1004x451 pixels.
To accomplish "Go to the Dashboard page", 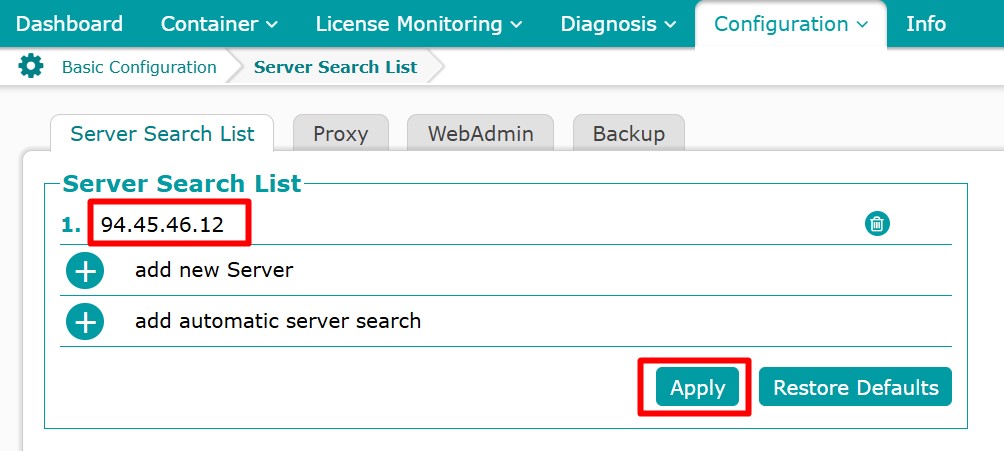I will [x=69, y=24].
